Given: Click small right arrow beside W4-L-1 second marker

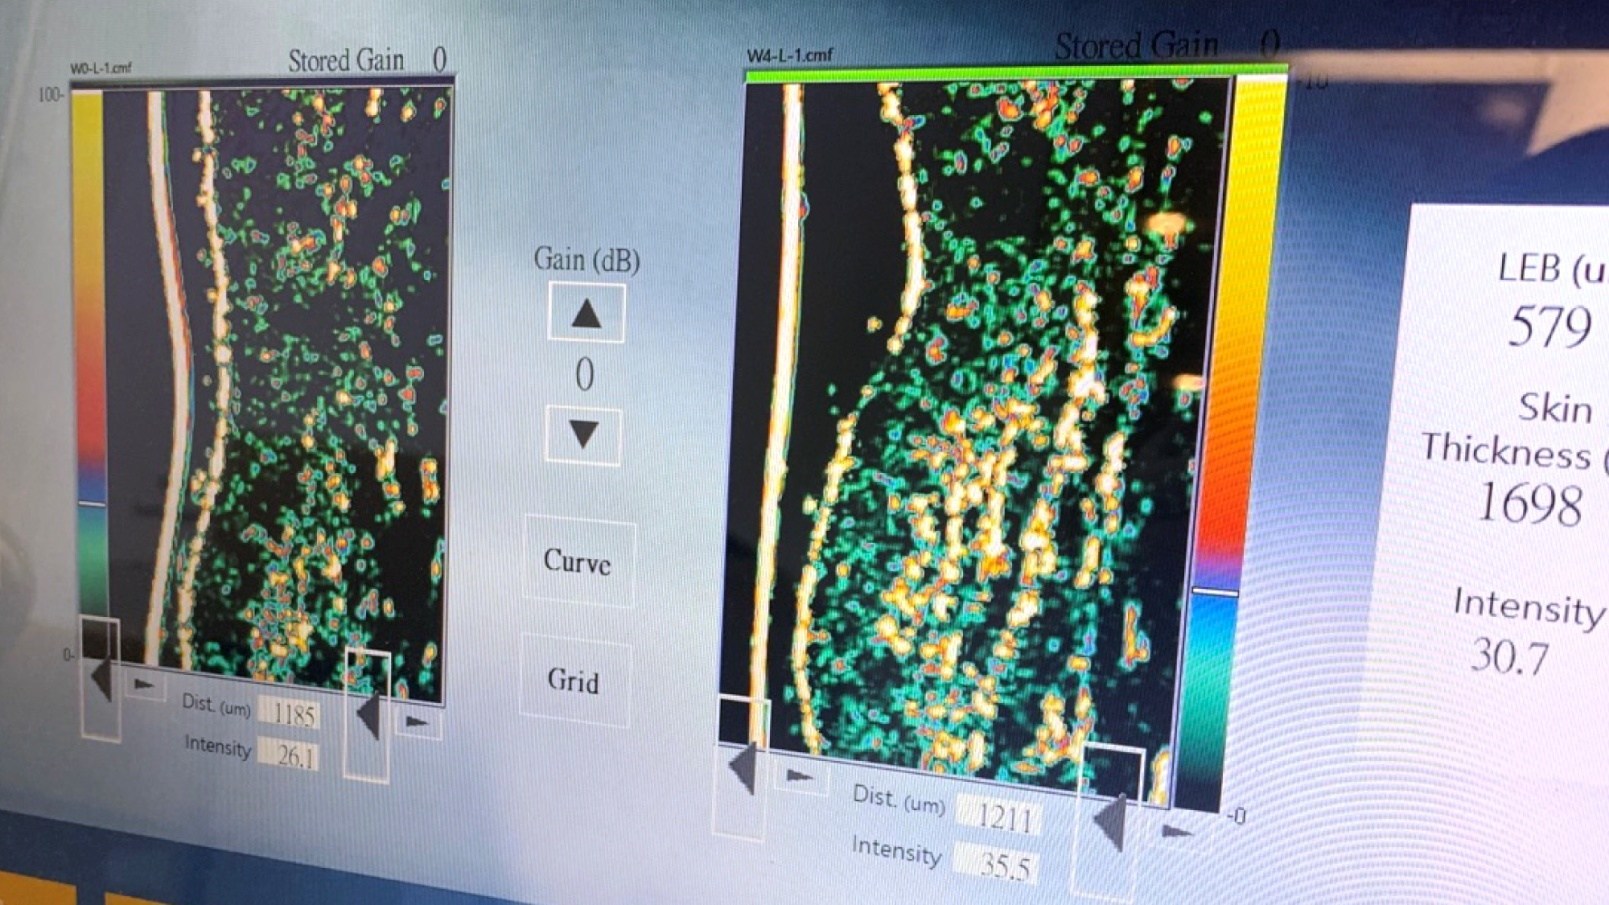Looking at the screenshot, I should click(x=1179, y=831).
